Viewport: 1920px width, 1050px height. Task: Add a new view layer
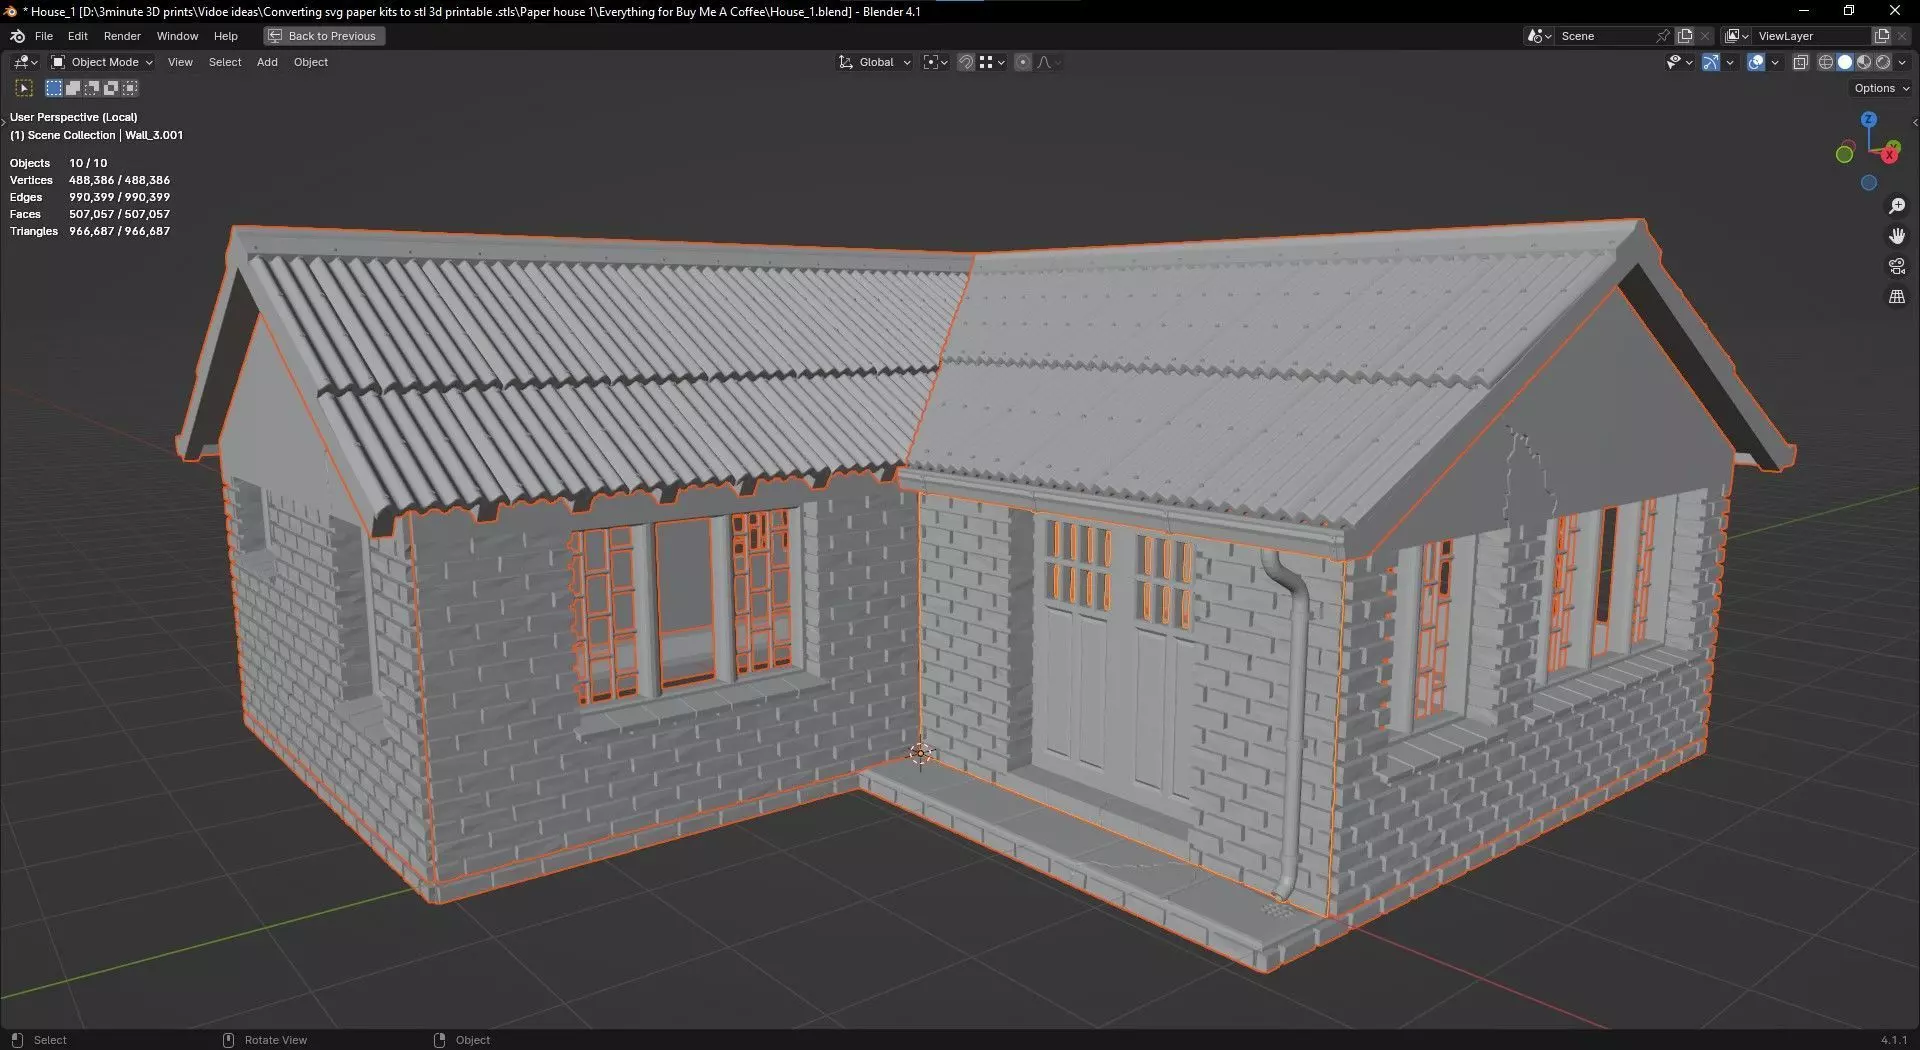[x=1881, y=36]
